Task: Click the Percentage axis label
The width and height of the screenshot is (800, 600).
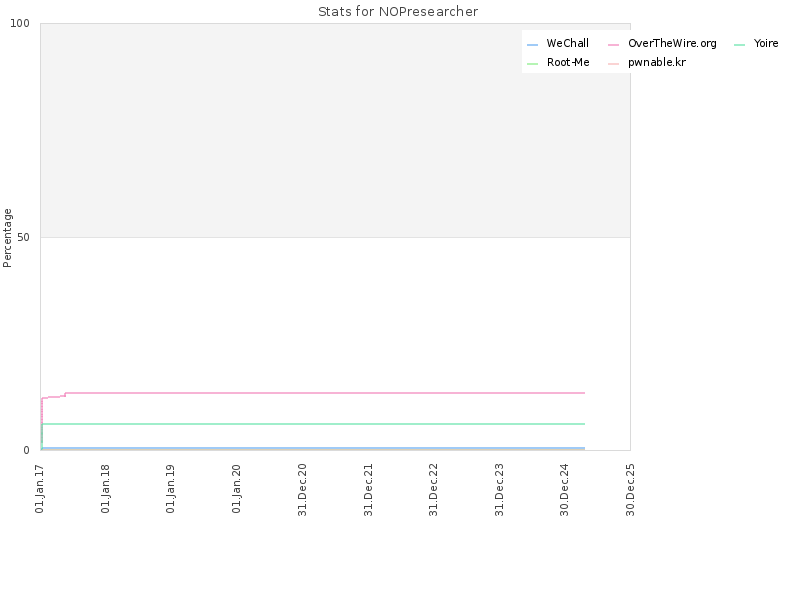Action: pyautogui.click(x=7, y=238)
